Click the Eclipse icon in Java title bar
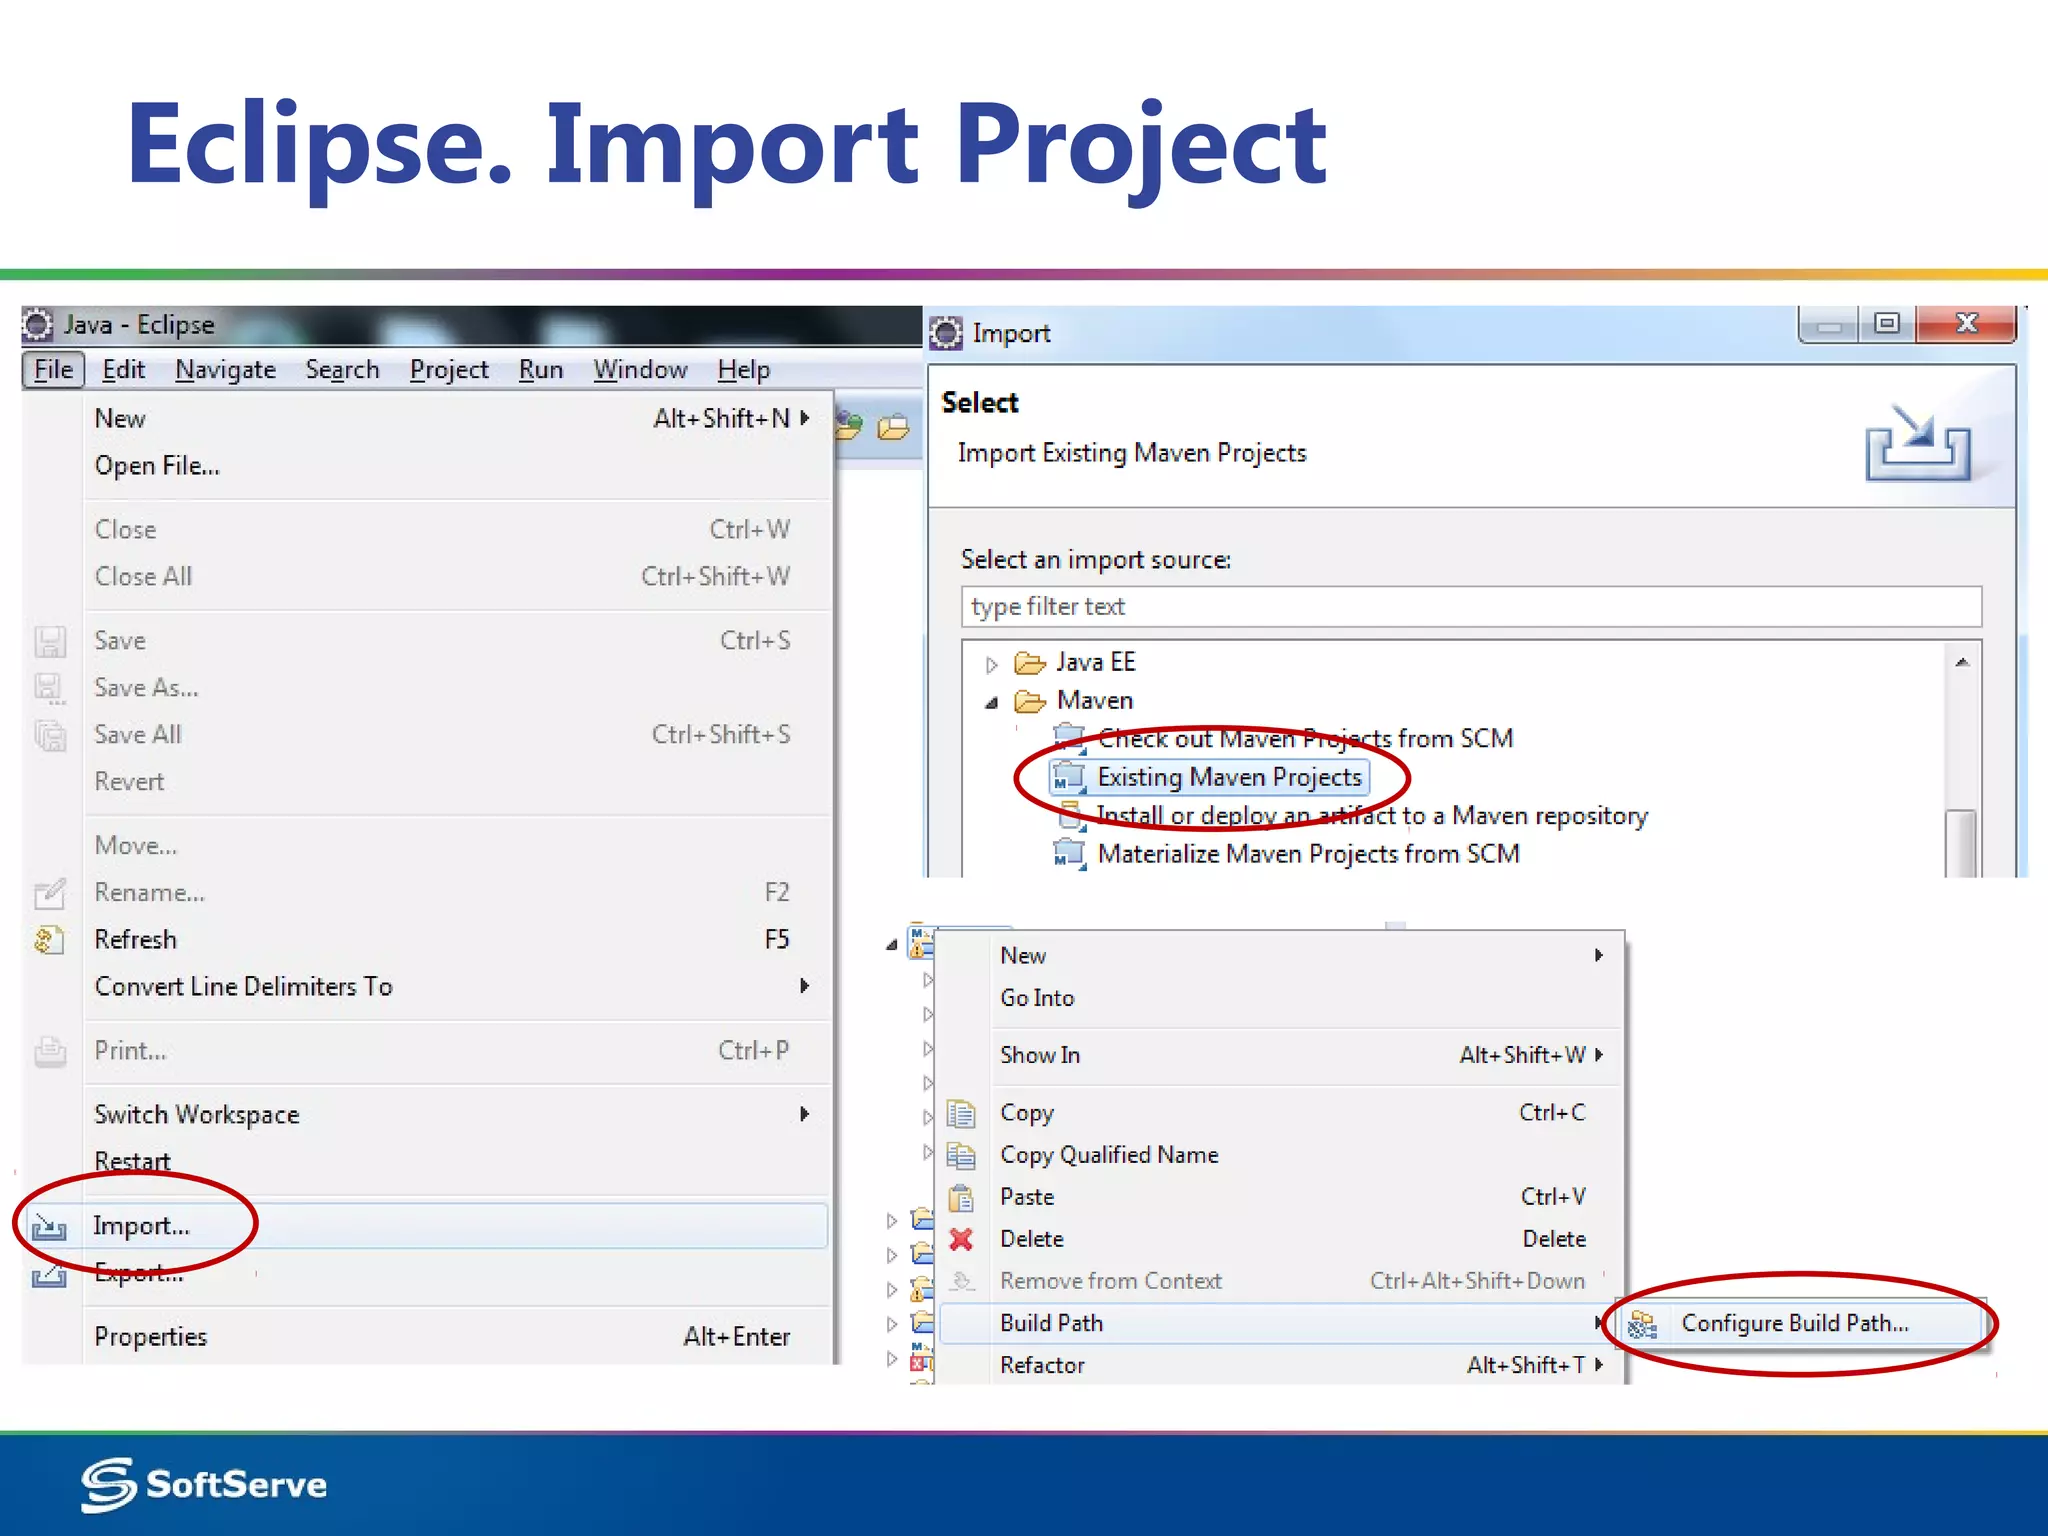This screenshot has height=1536, width=2048. (38, 324)
